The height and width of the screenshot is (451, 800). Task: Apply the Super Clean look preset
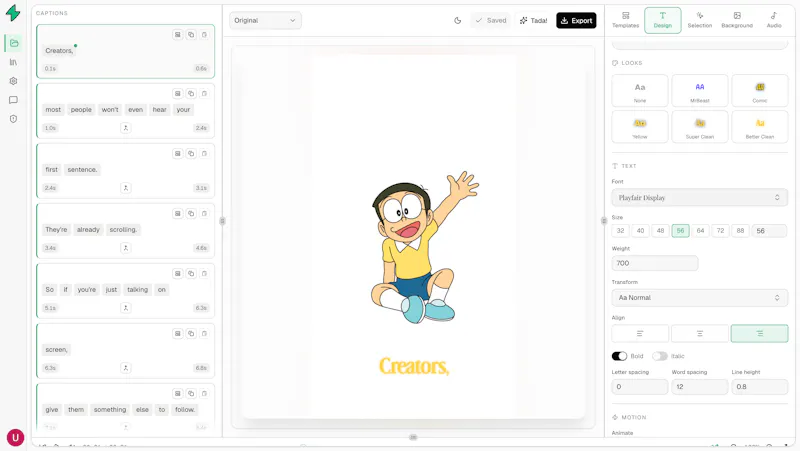[x=699, y=127]
